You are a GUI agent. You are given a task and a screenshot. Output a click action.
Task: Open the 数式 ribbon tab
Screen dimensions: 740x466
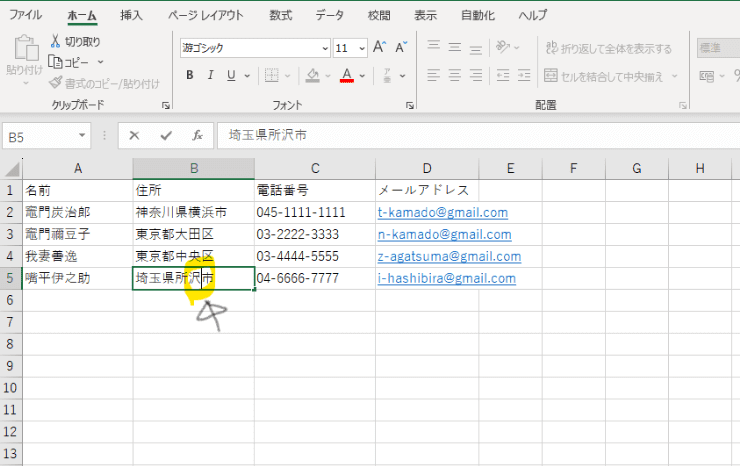coord(281,15)
